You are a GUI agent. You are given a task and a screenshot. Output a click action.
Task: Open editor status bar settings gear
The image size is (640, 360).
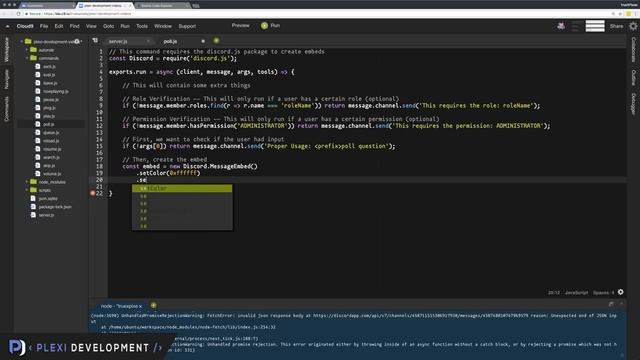click(620, 292)
